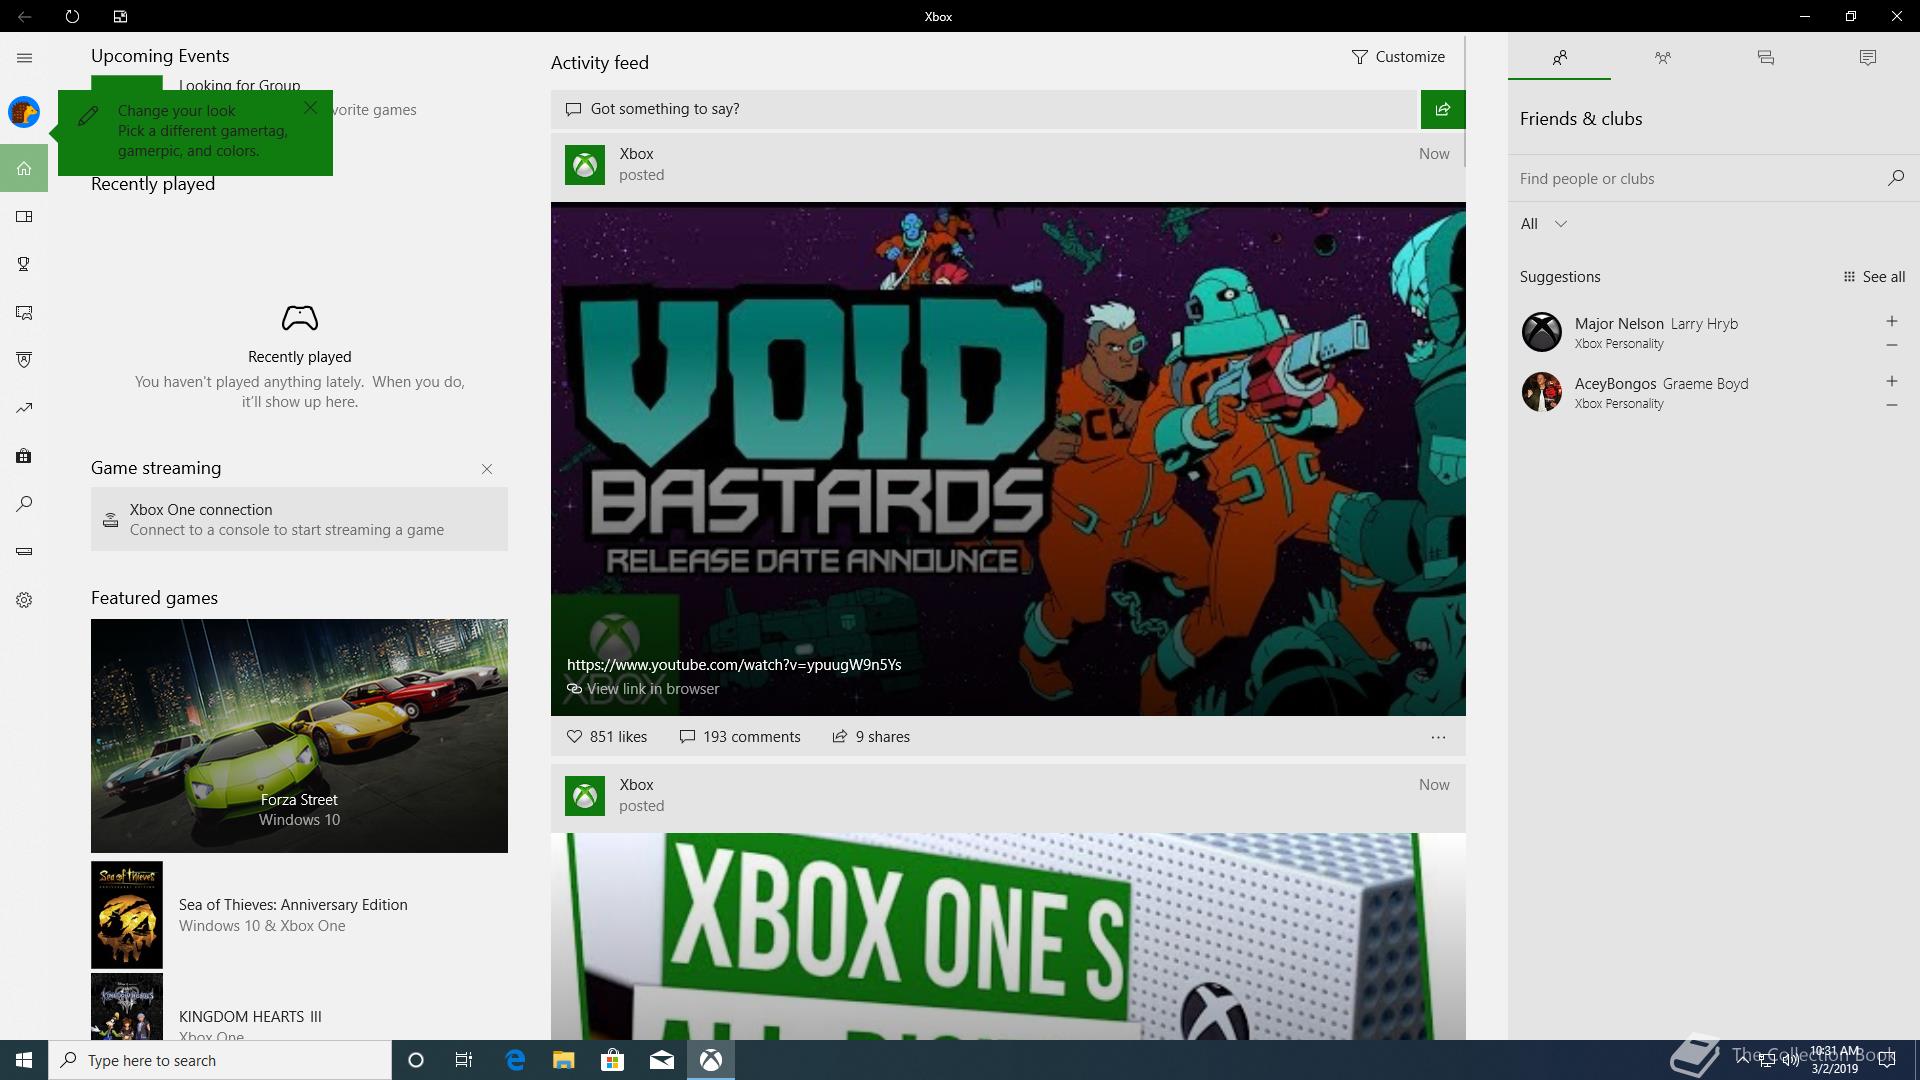The image size is (1920, 1080).
Task: Remove Major Nelson suggestion
Action: [1892, 345]
